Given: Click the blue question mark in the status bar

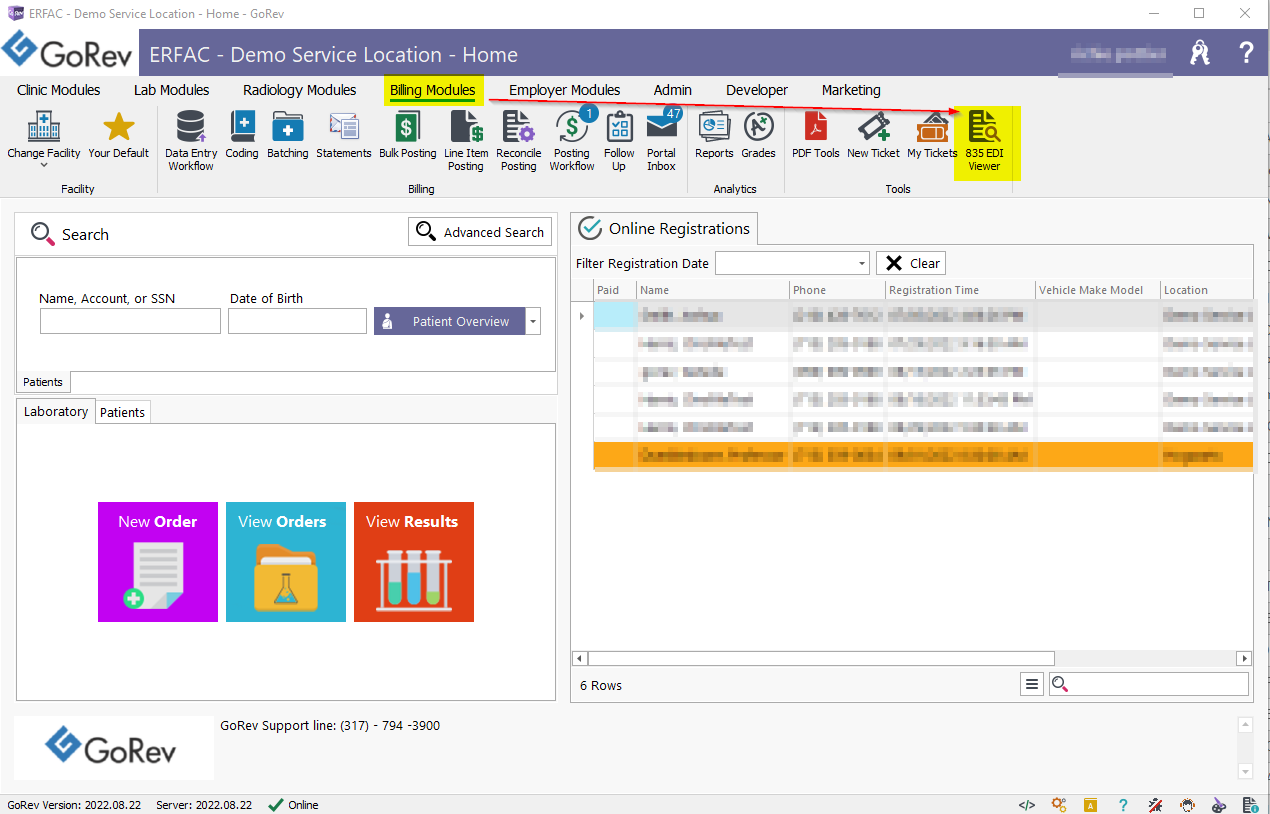Looking at the screenshot, I should click(x=1123, y=805).
